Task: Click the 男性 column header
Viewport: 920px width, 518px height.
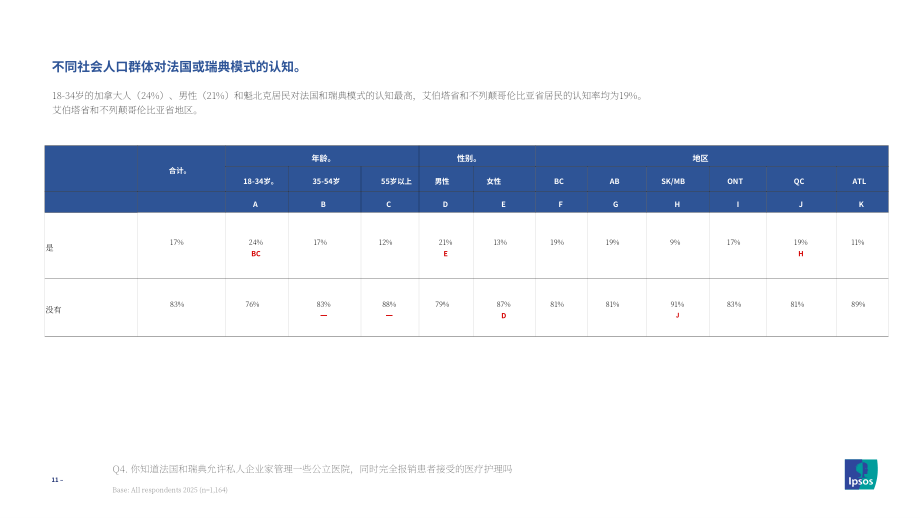Action: (442, 181)
